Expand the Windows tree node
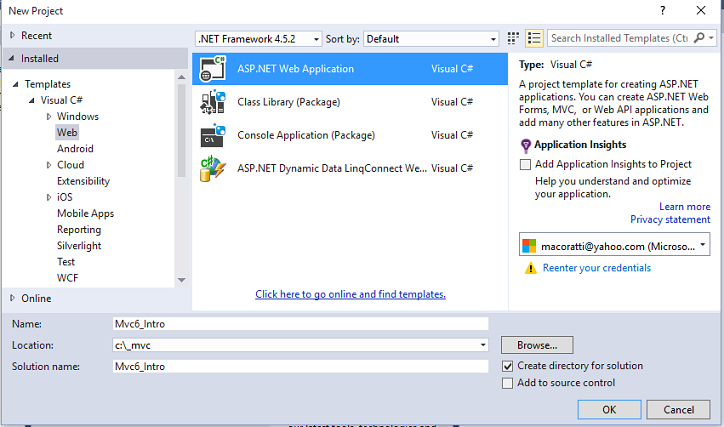The width and height of the screenshot is (724, 427). (x=48, y=116)
